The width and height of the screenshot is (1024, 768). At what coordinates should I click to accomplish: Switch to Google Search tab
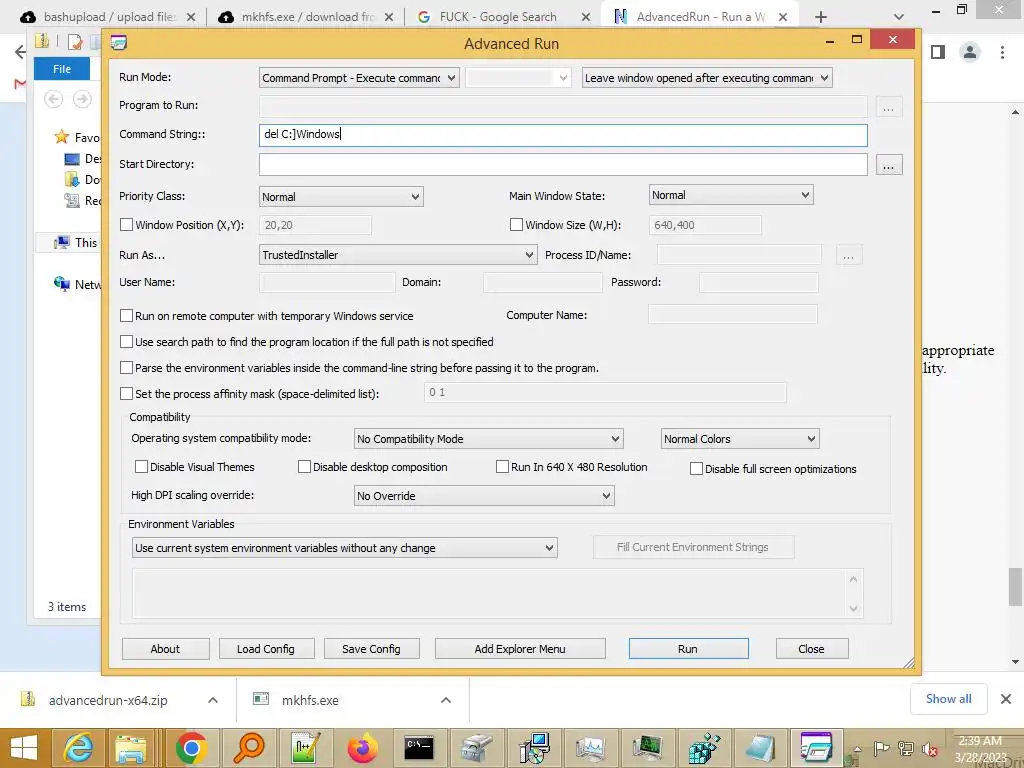coord(498,17)
